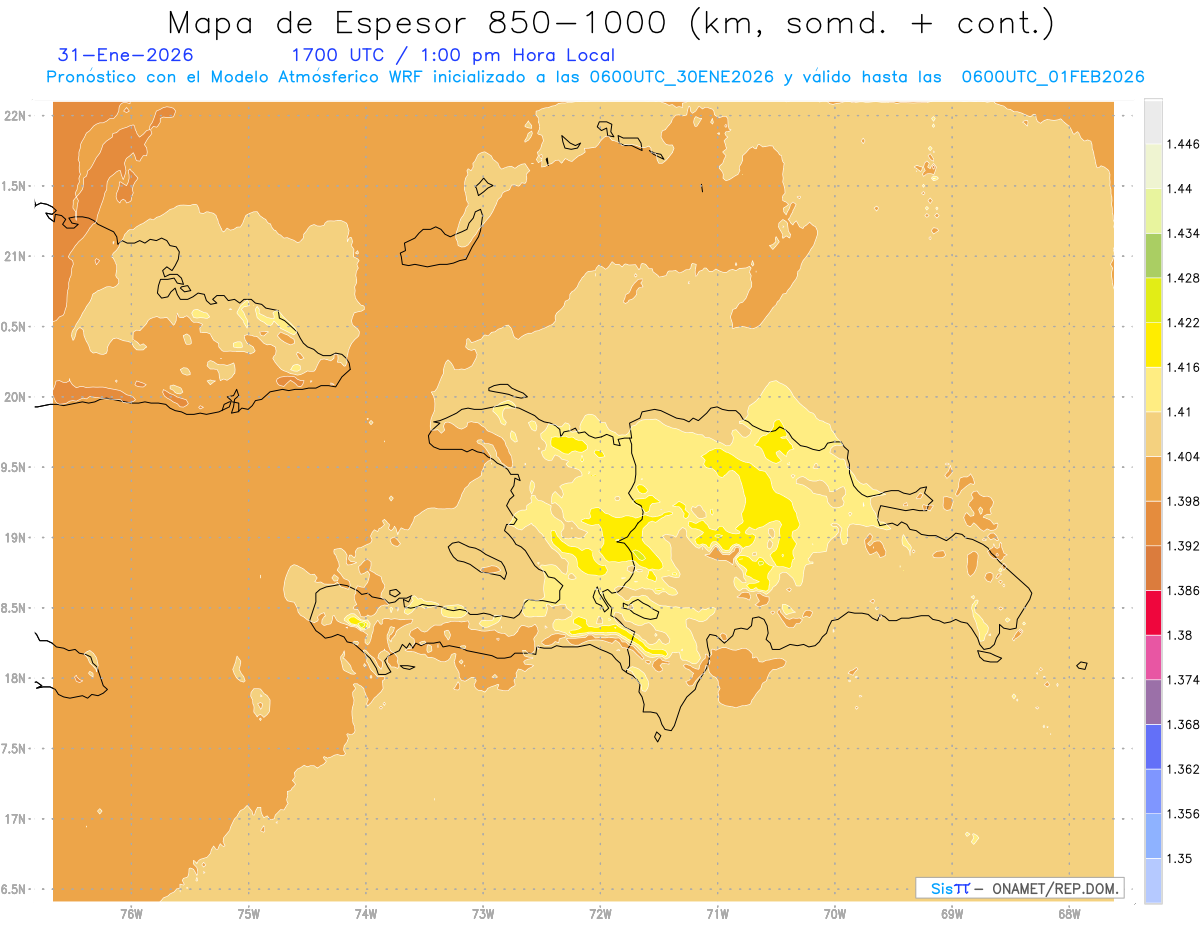Viewport: 1200px width, 927px height.
Task: Click the green colorbar segment above 1.428
Action: point(1153,255)
